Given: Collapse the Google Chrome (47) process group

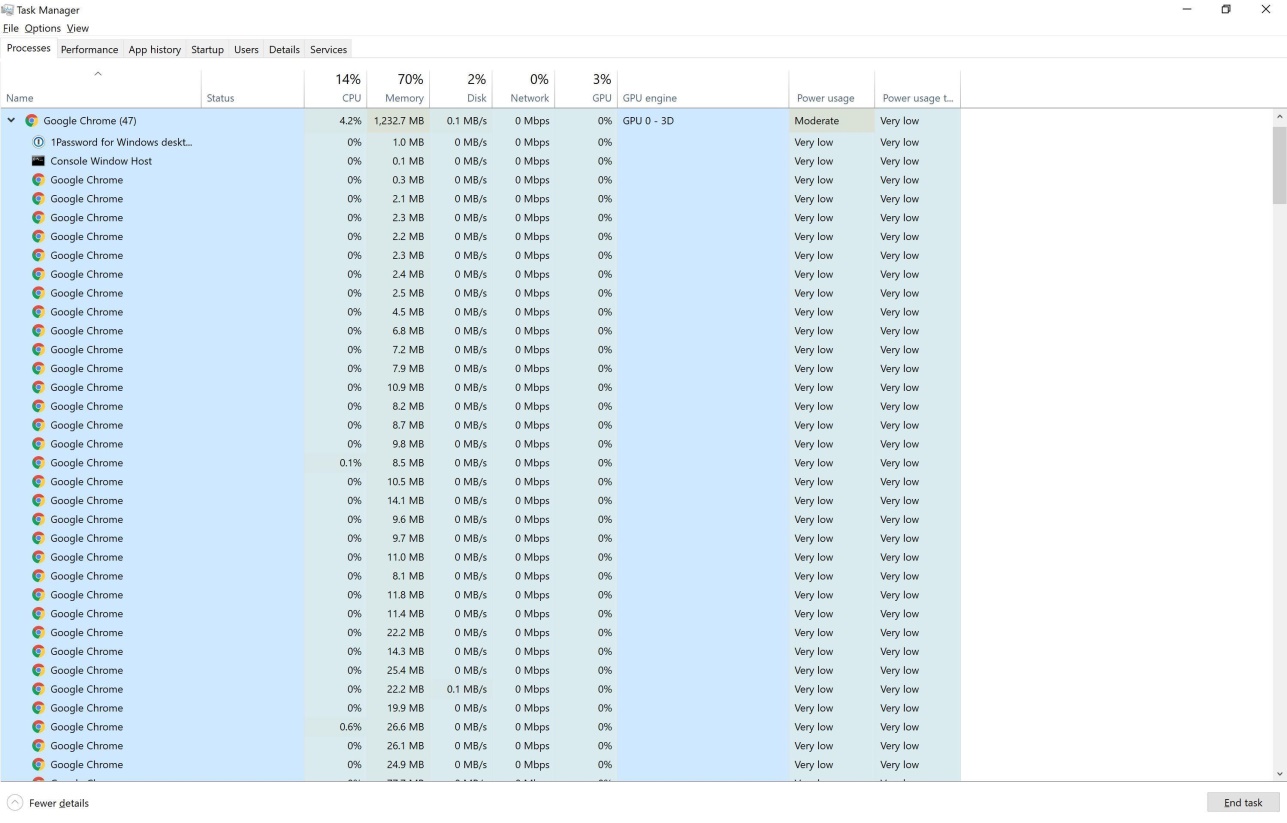Looking at the screenshot, I should click(x=11, y=121).
